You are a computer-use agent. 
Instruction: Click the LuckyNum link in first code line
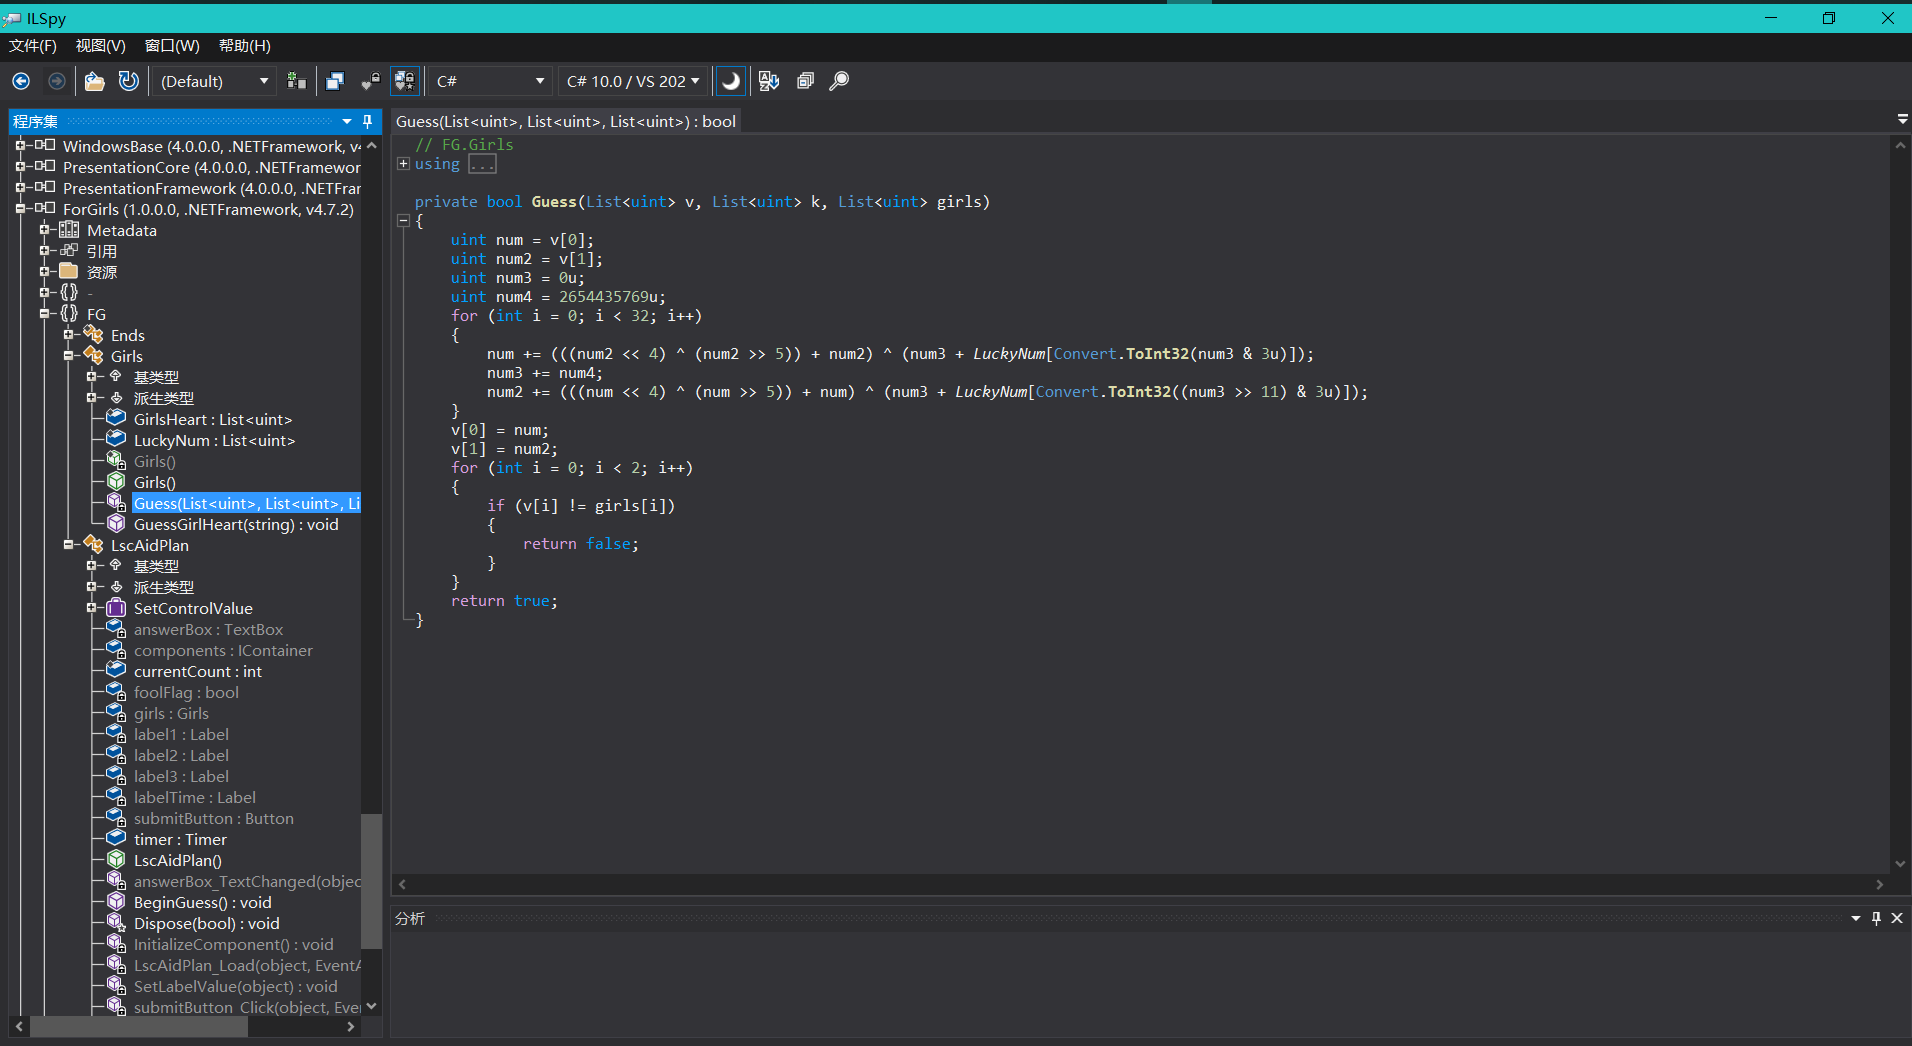tap(1010, 354)
